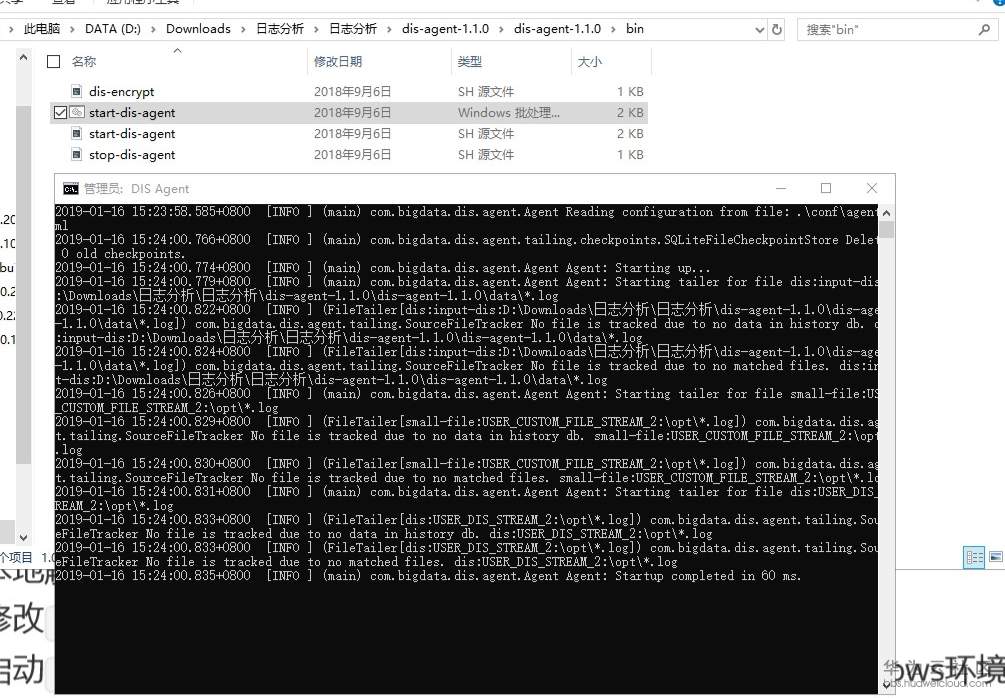
Task: Click the start-dis-agent batch file icon
Action: coord(76,112)
